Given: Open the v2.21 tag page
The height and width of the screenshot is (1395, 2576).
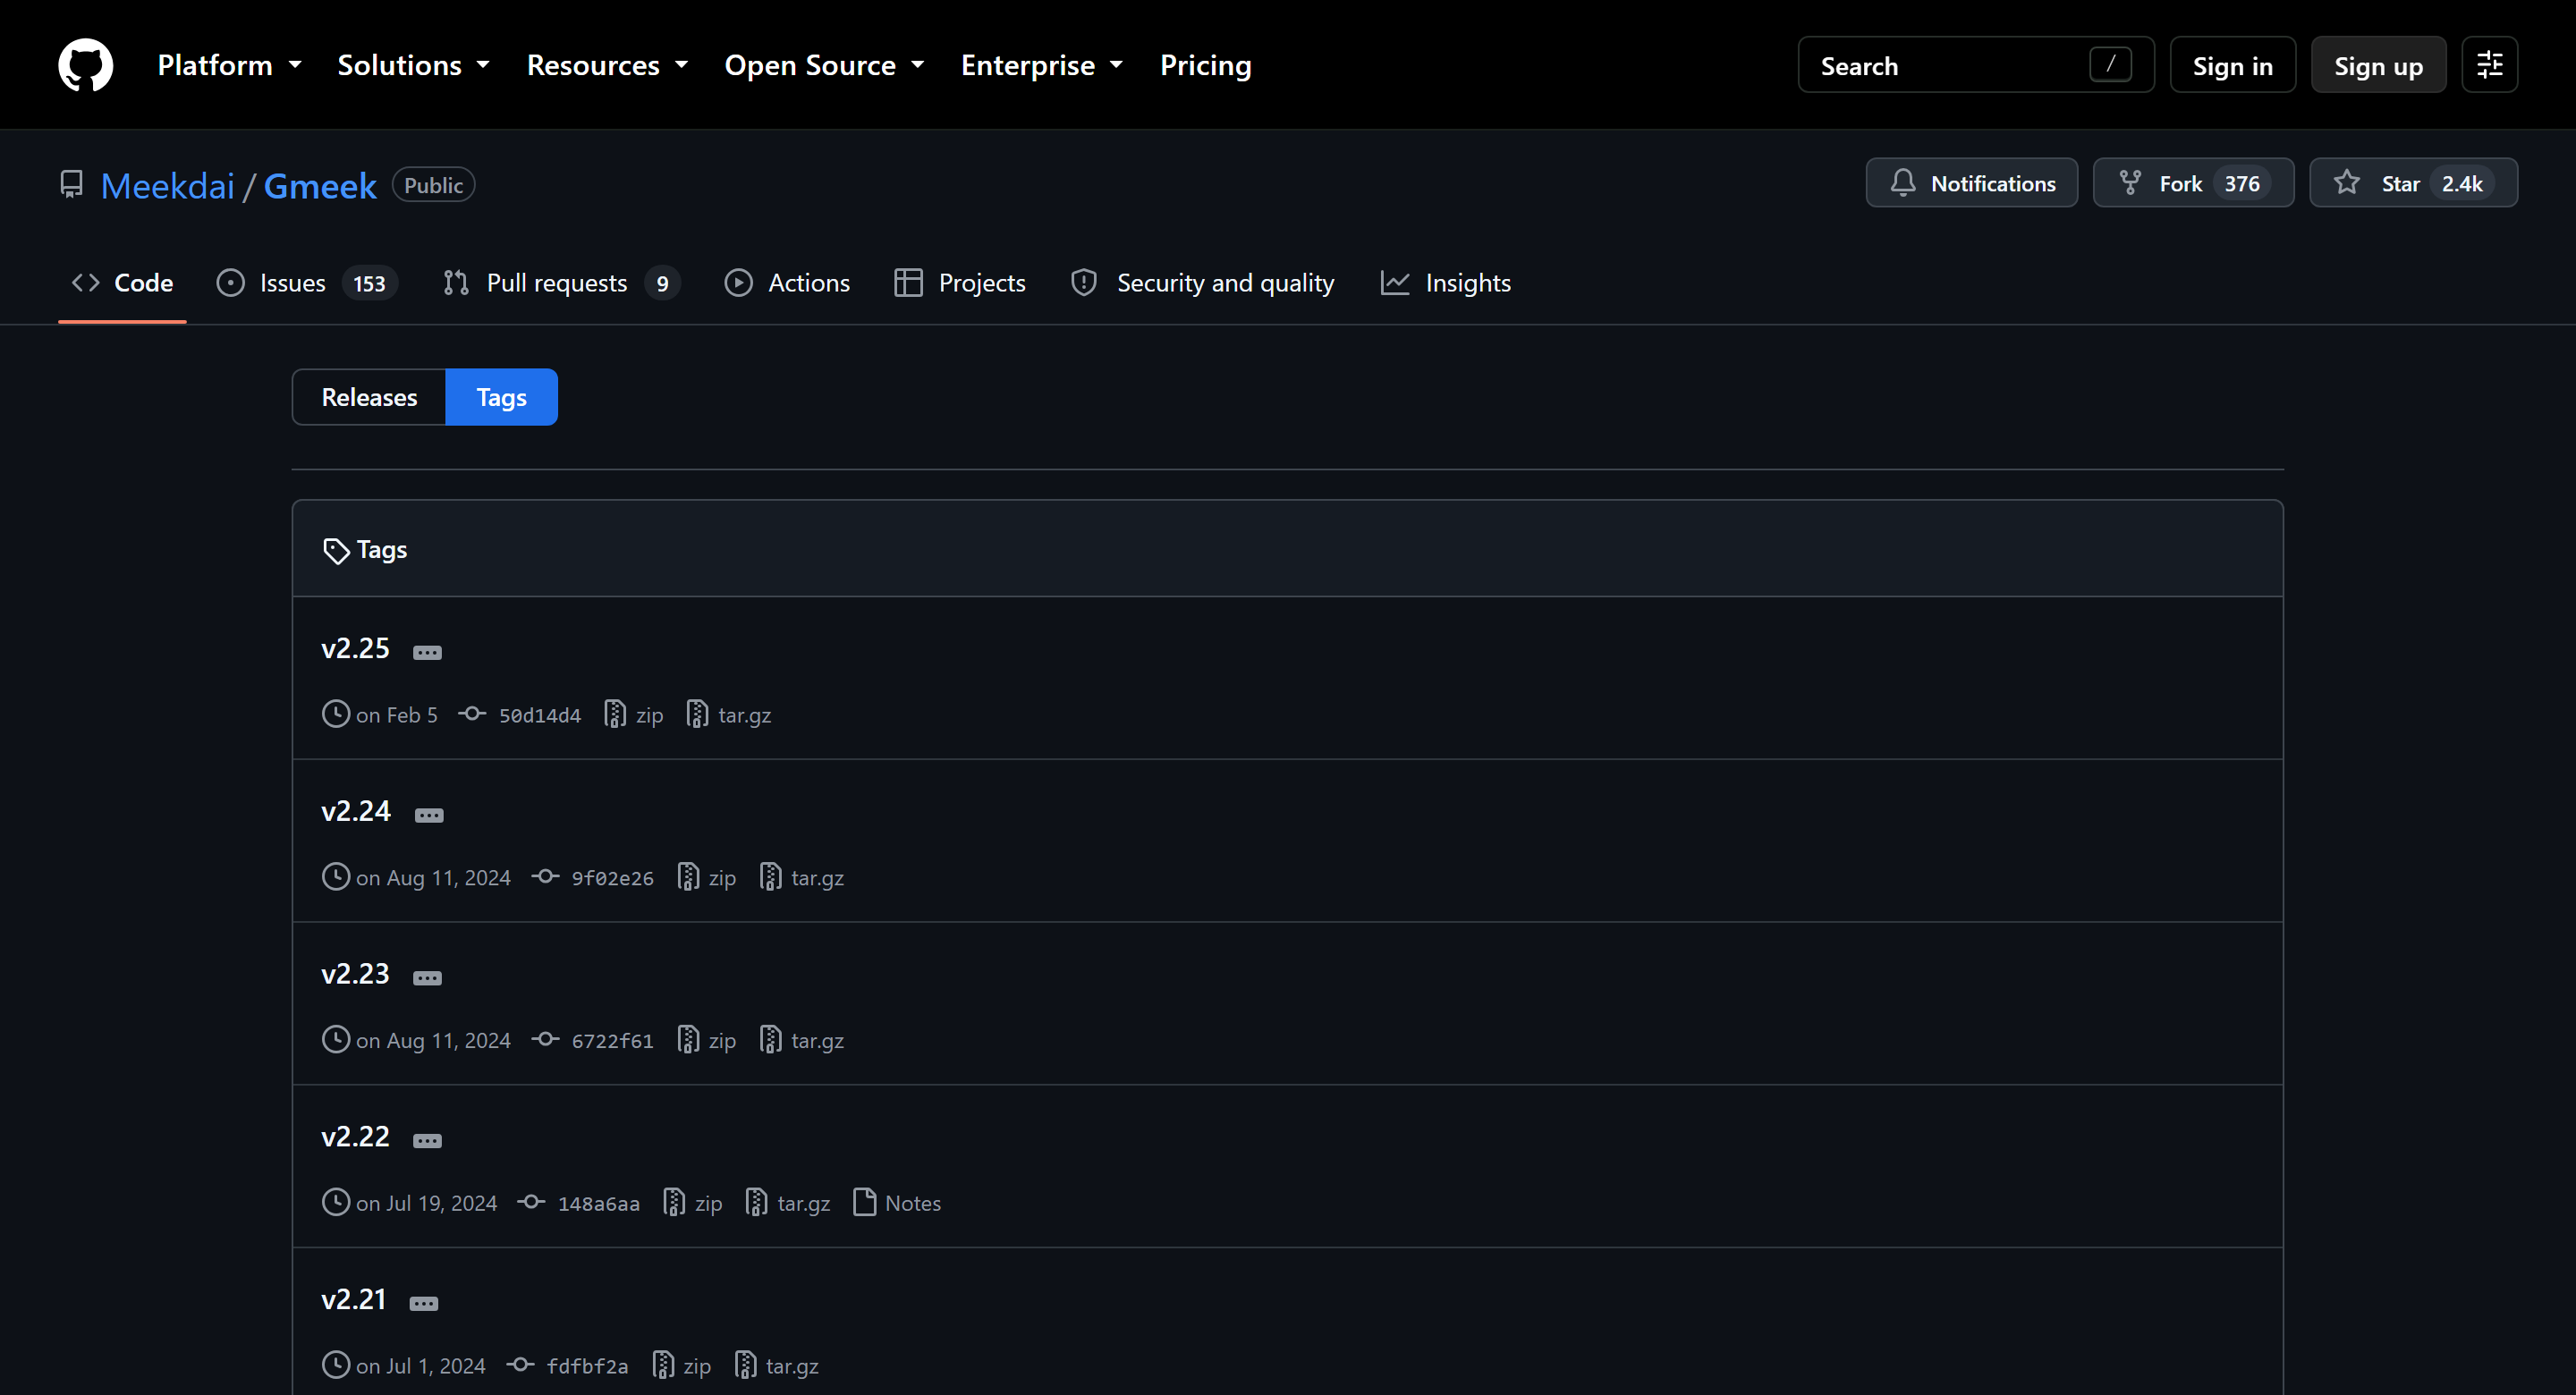Looking at the screenshot, I should [353, 1299].
